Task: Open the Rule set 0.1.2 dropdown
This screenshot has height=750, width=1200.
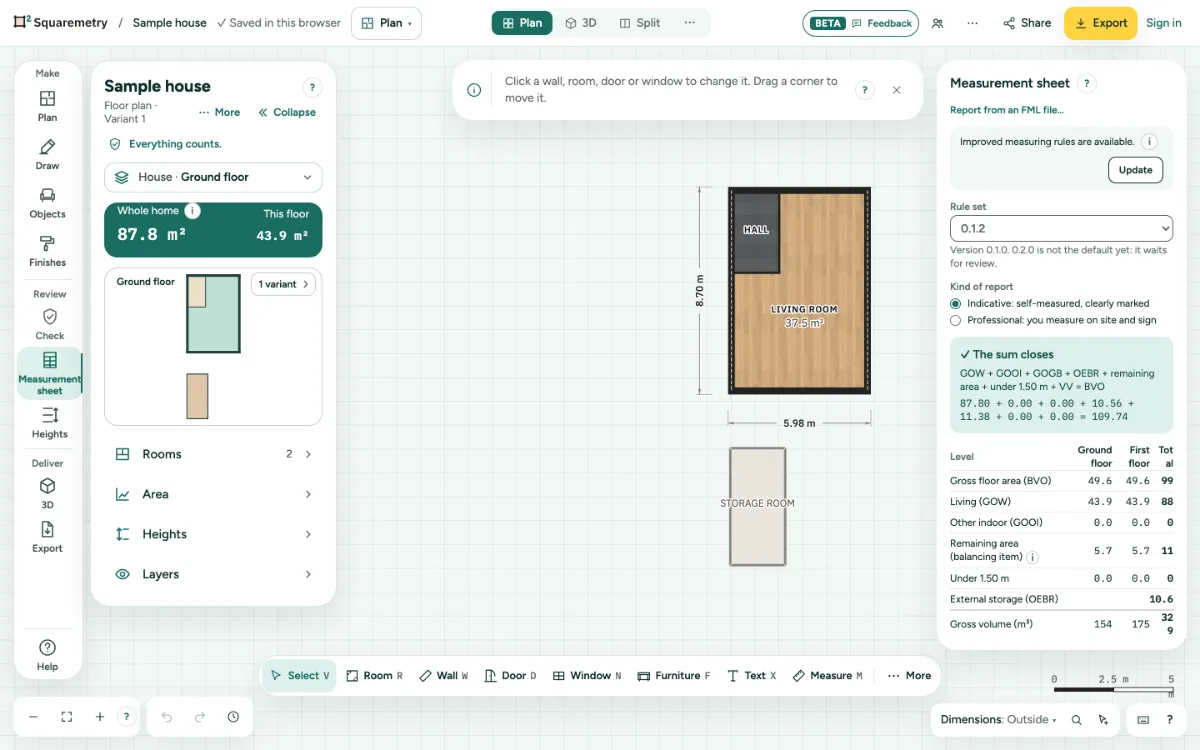Action: [x=1061, y=229]
